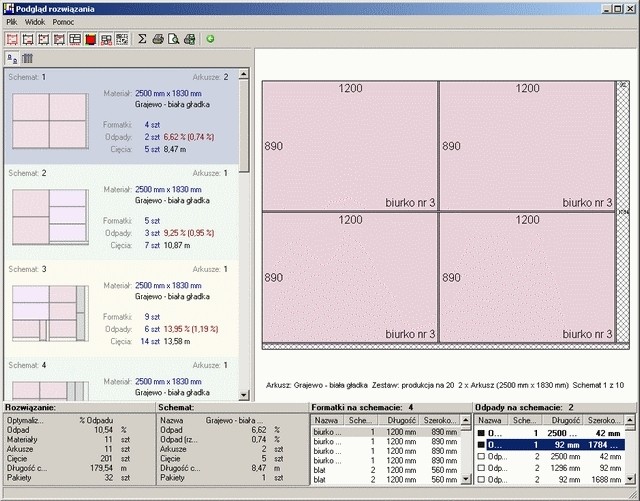Sort Odpady table by Sche... column
The height and width of the screenshot is (501, 640).
tap(525, 420)
